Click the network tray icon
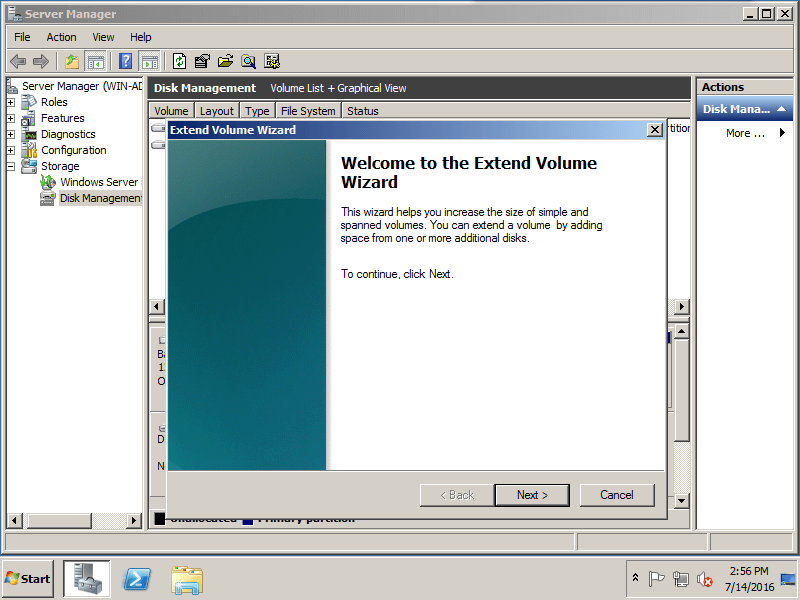Screen dimensions: 800x600 click(681, 579)
